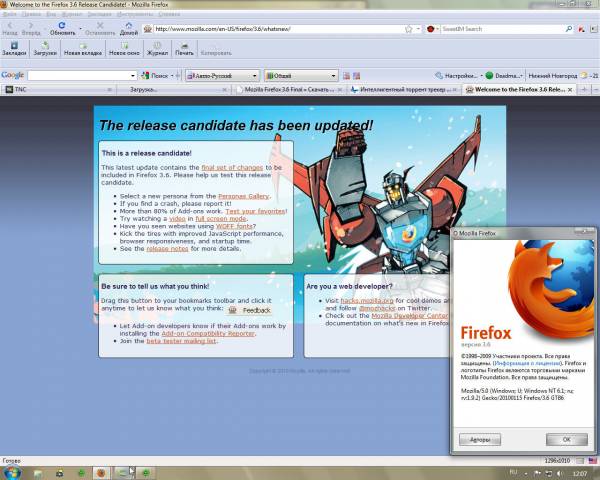Open the search engine selector dropdown
Image resolution: width=600 pixels, height=480 pixels.
click(432, 29)
